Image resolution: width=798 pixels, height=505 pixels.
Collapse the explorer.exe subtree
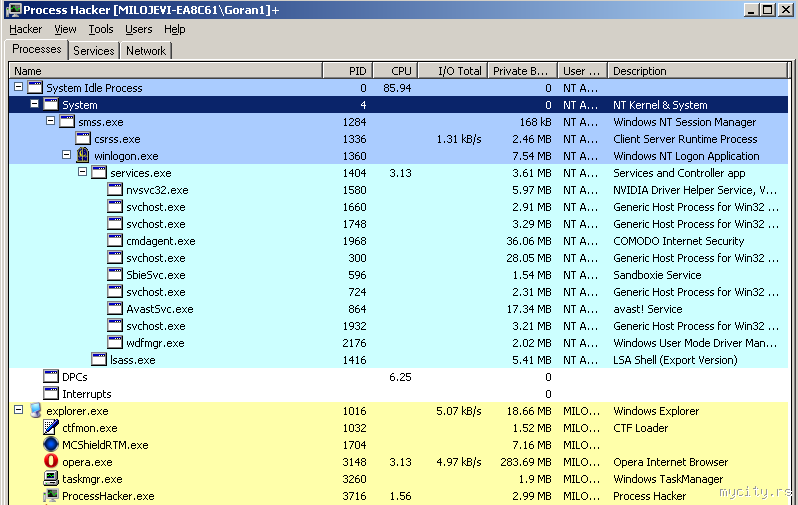pyautogui.click(x=18, y=409)
